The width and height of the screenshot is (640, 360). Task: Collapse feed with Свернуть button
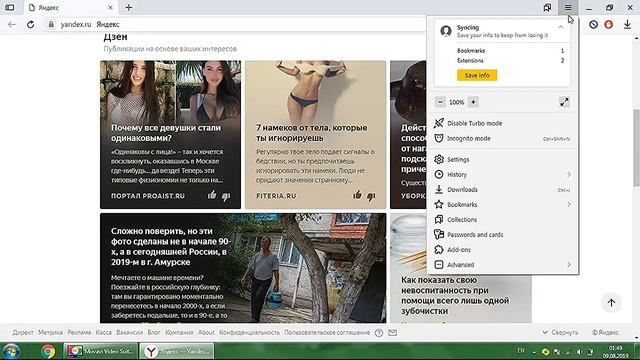tap(560, 333)
